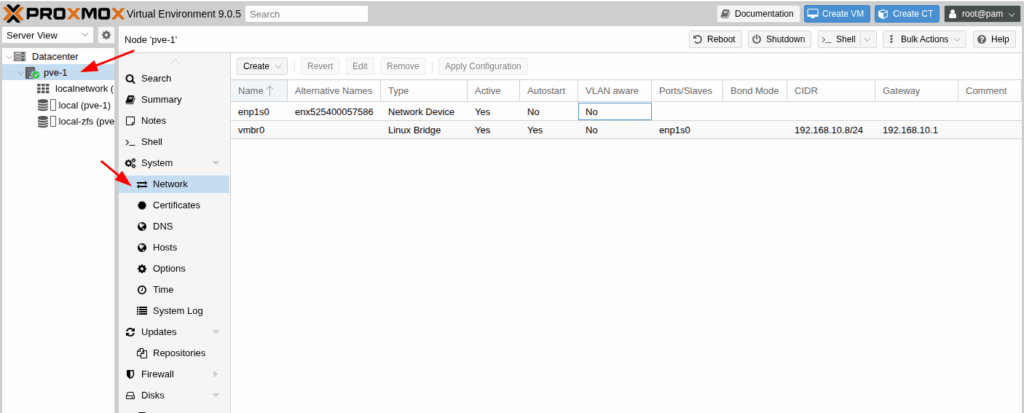Click the top search field
Viewport: 1024px width, 413px height.
(x=307, y=14)
